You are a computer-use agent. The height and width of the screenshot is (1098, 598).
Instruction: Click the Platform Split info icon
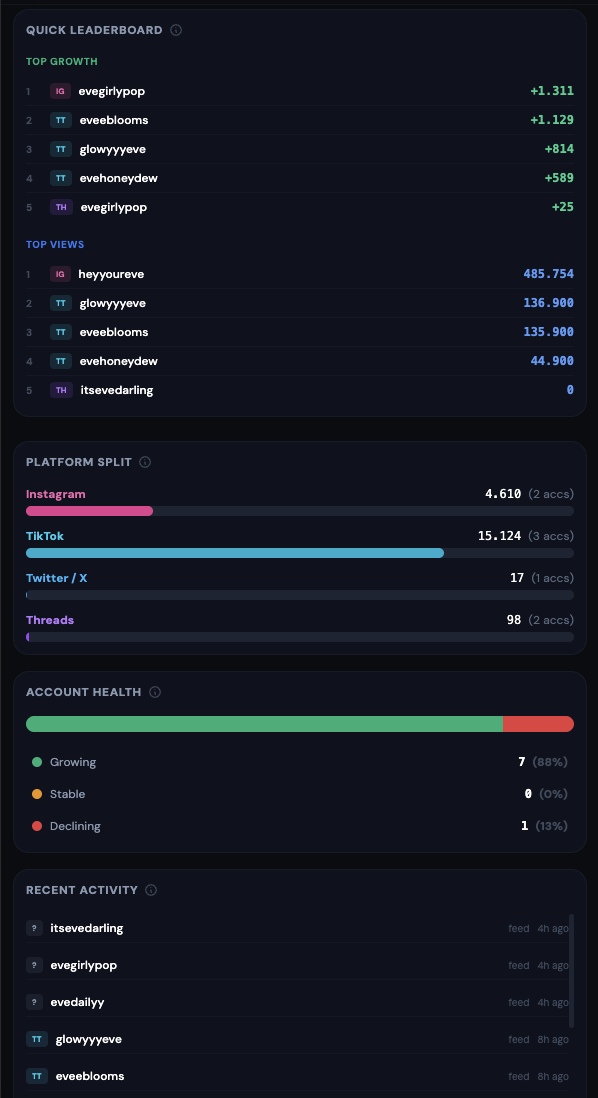(x=145, y=462)
